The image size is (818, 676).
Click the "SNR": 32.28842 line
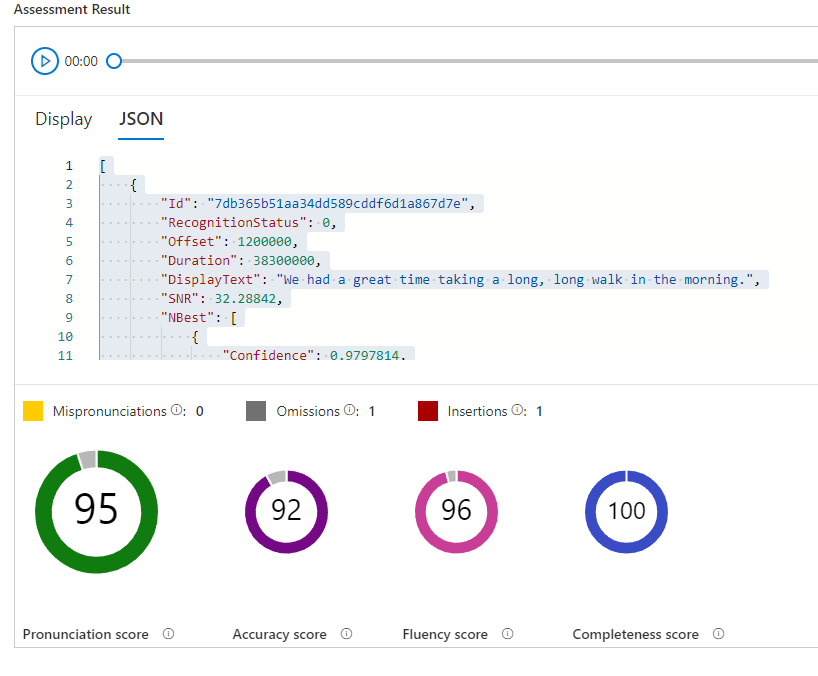click(x=221, y=298)
